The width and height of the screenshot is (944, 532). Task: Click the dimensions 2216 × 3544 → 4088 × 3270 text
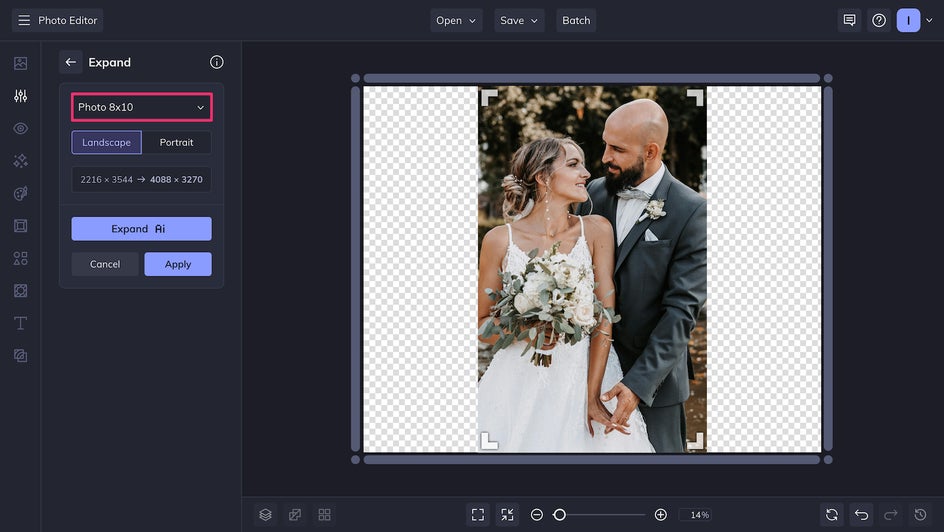click(141, 179)
